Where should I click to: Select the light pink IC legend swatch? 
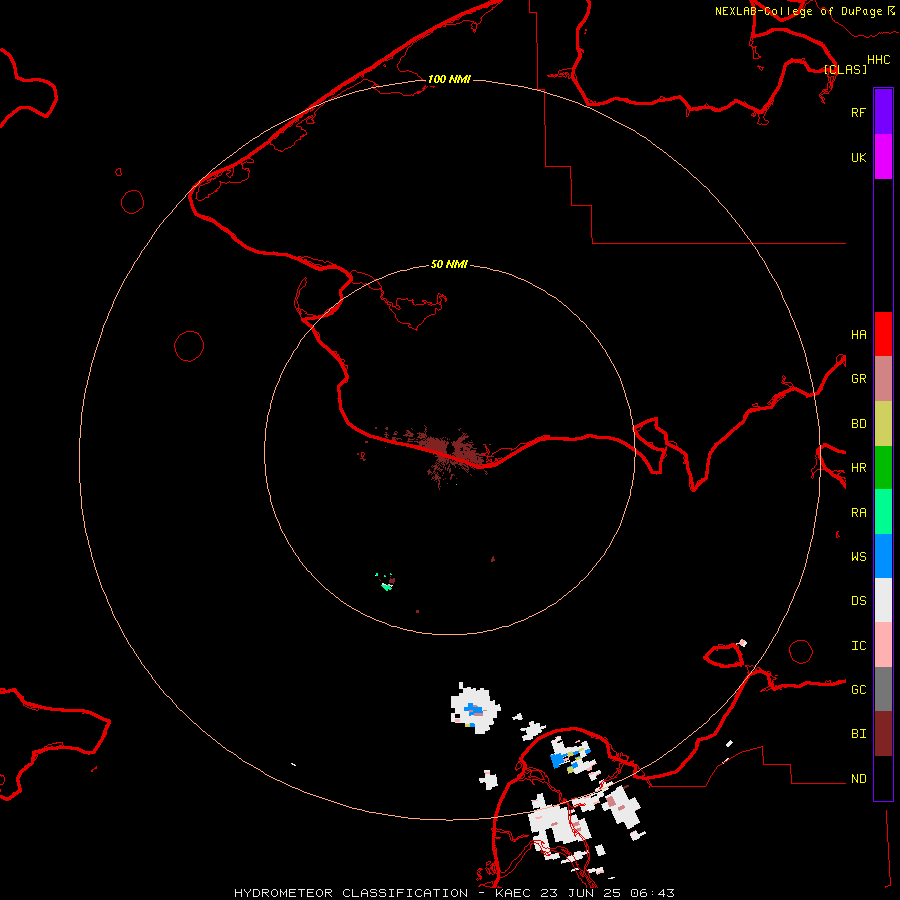883,645
